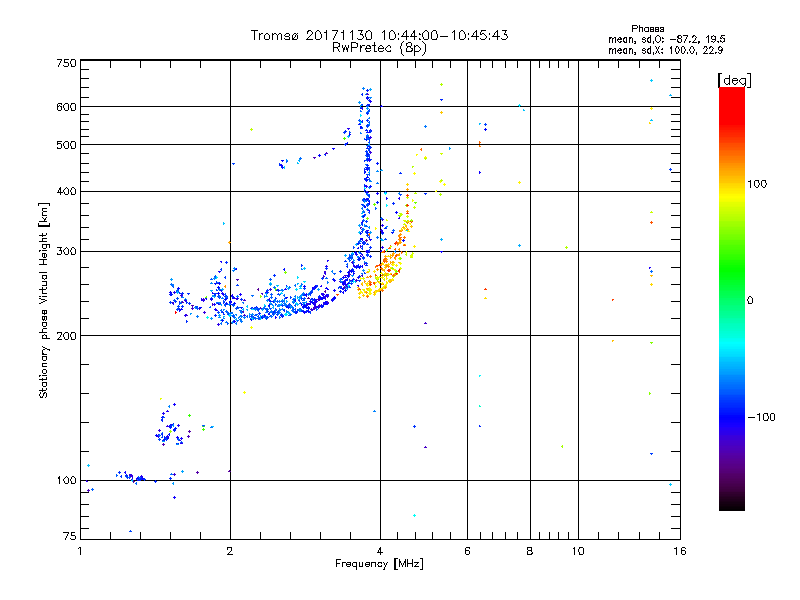Screen dimensions: 800x600
Task: Click the 'RwPretec (8p)' subtitle
Action: pos(379,48)
